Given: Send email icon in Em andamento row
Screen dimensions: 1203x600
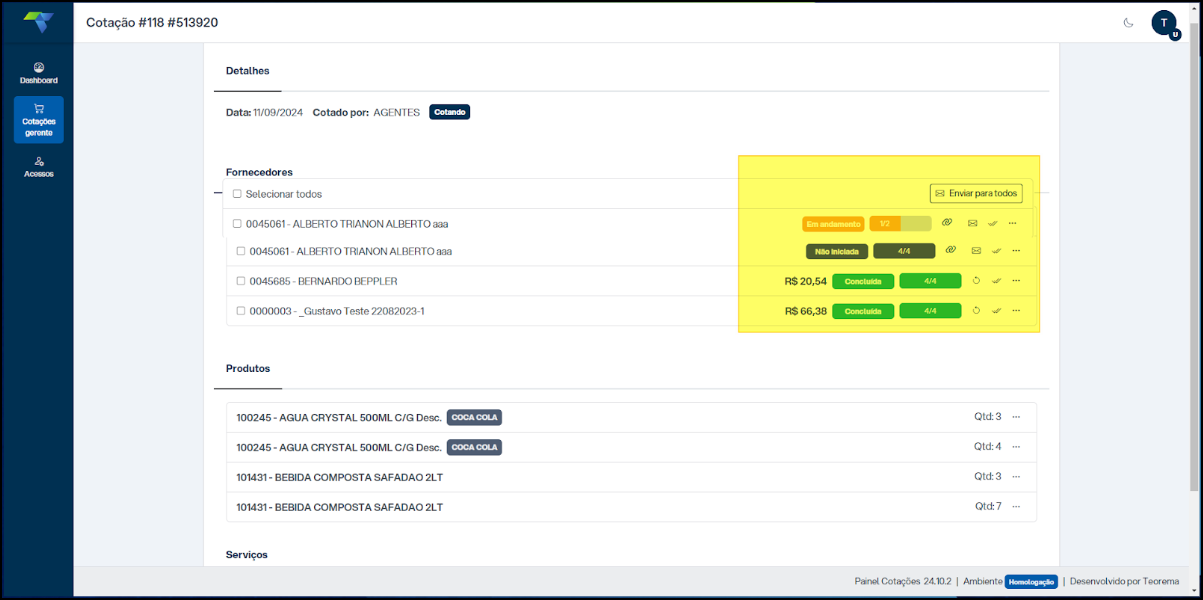Looking at the screenshot, I should point(972,223).
